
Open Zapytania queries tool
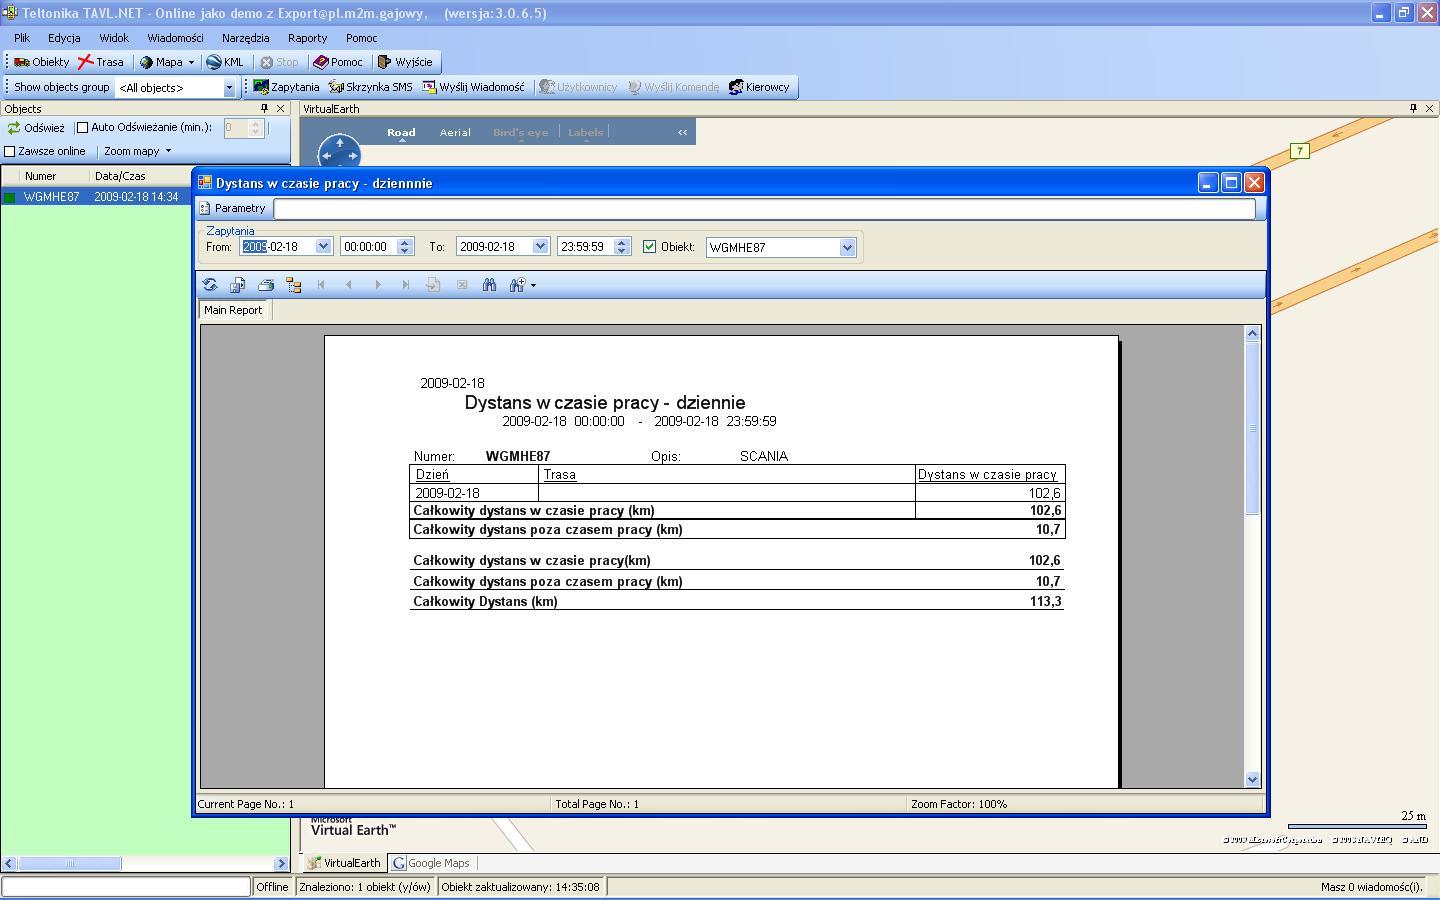click(286, 87)
